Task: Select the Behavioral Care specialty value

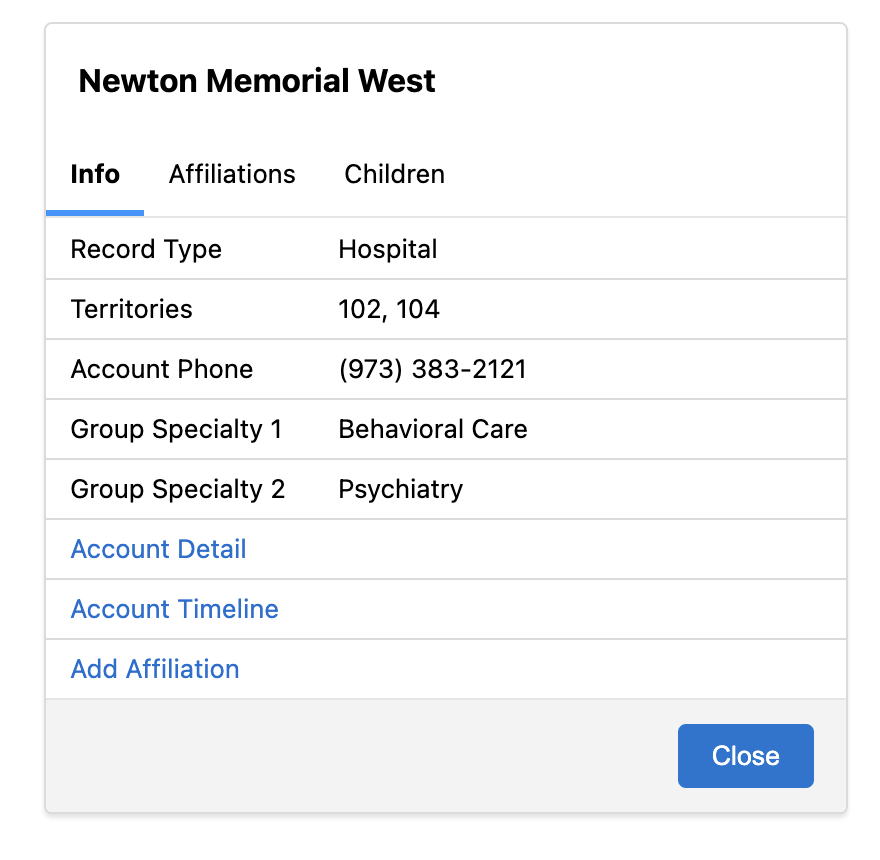Action: [433, 429]
